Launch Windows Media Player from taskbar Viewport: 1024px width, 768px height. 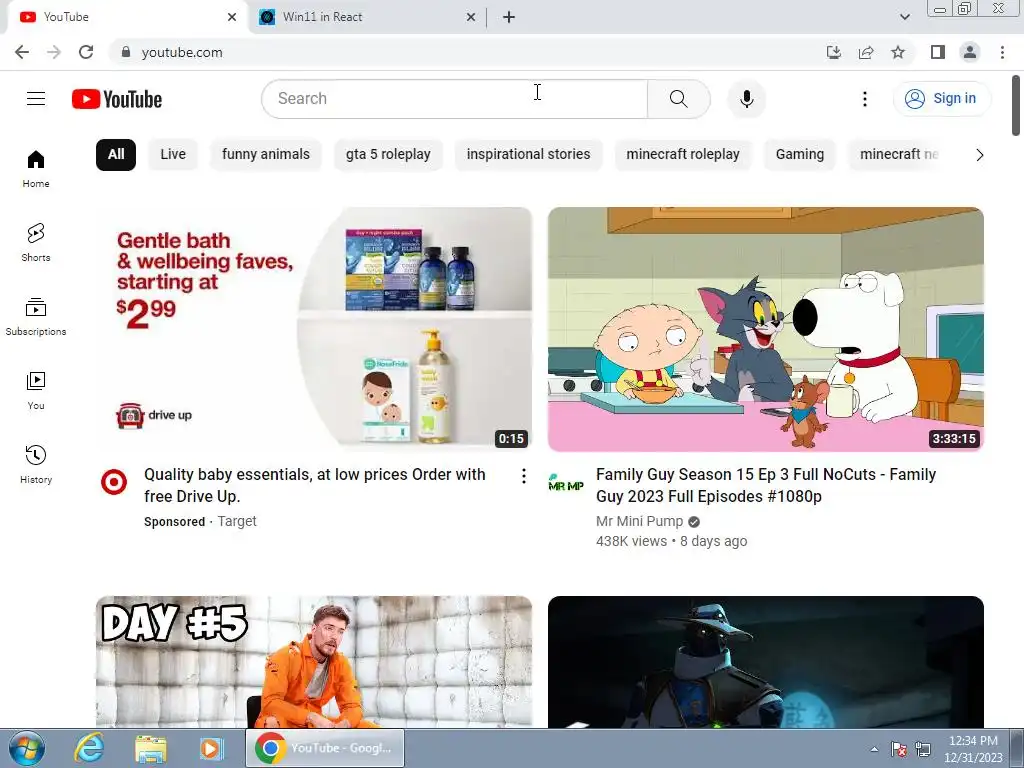[211, 748]
